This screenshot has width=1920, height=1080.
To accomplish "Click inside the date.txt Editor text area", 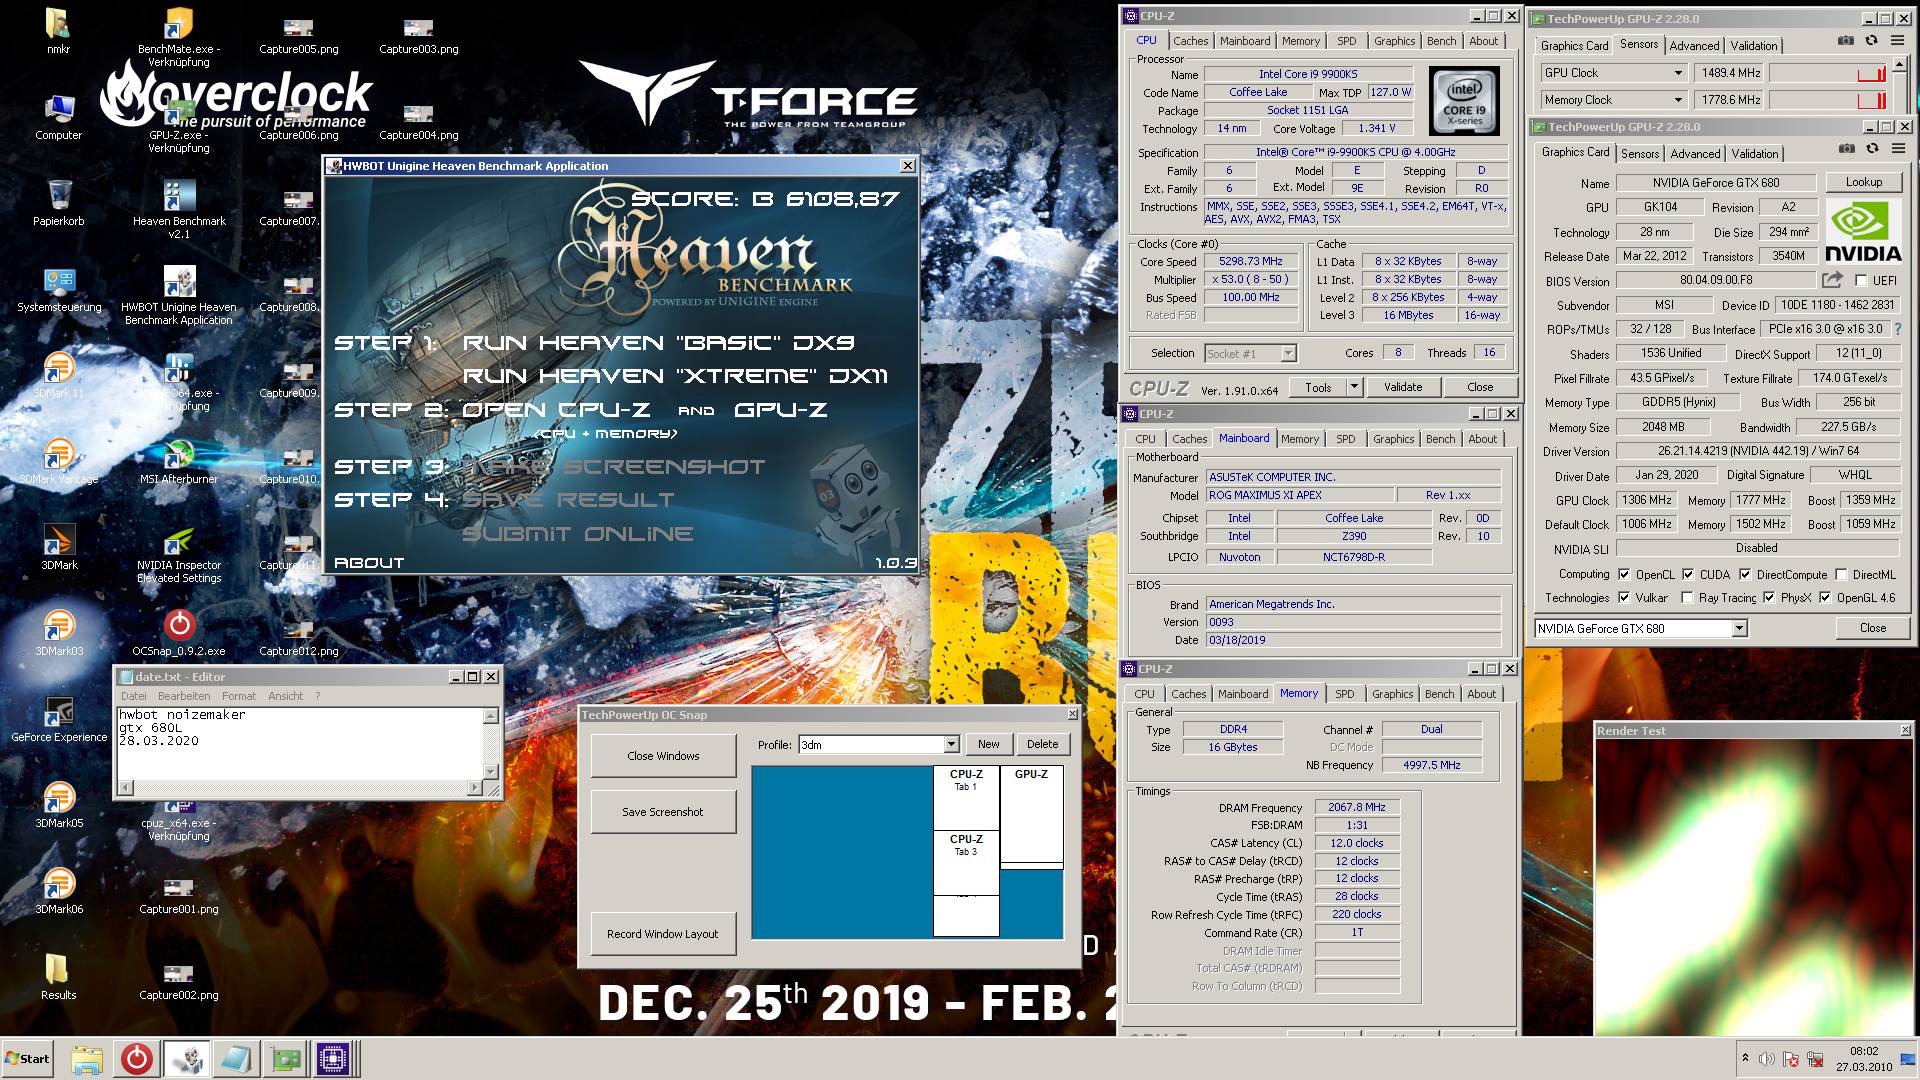I will 300,743.
